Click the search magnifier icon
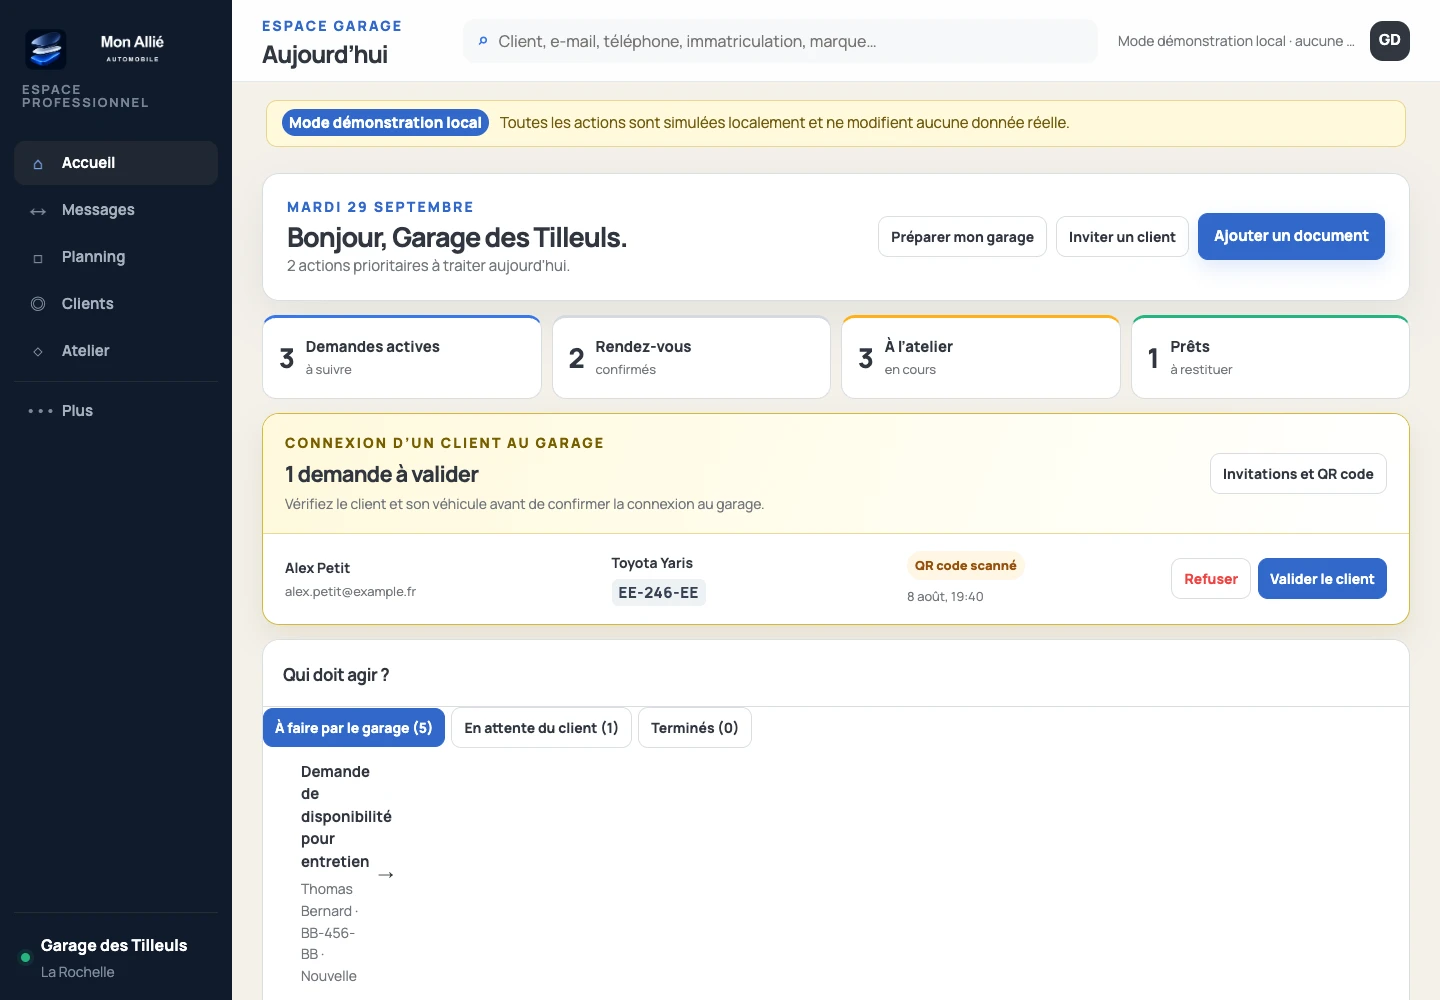 pyautogui.click(x=483, y=41)
